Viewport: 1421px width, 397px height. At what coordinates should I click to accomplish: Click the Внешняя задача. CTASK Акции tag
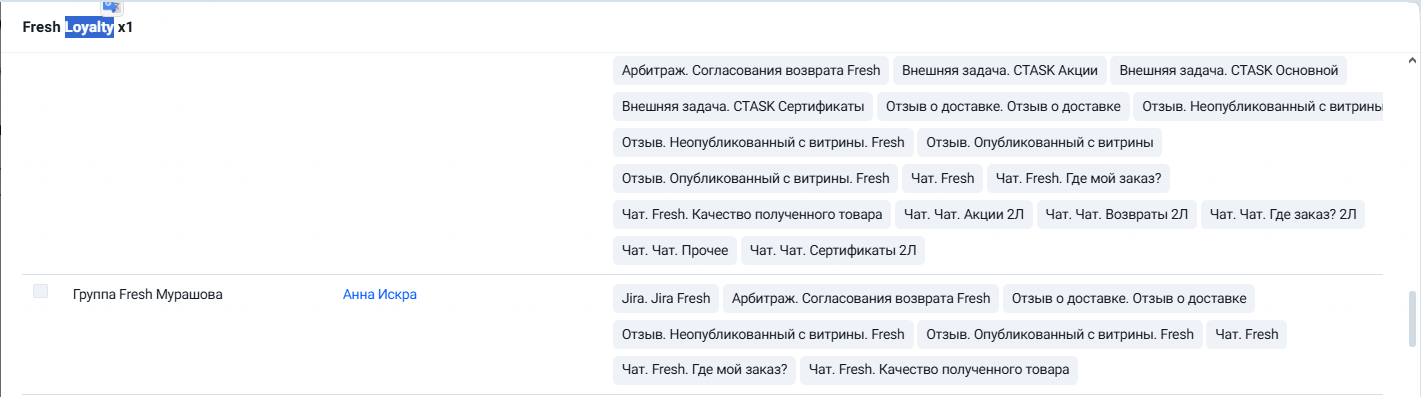(x=1000, y=70)
